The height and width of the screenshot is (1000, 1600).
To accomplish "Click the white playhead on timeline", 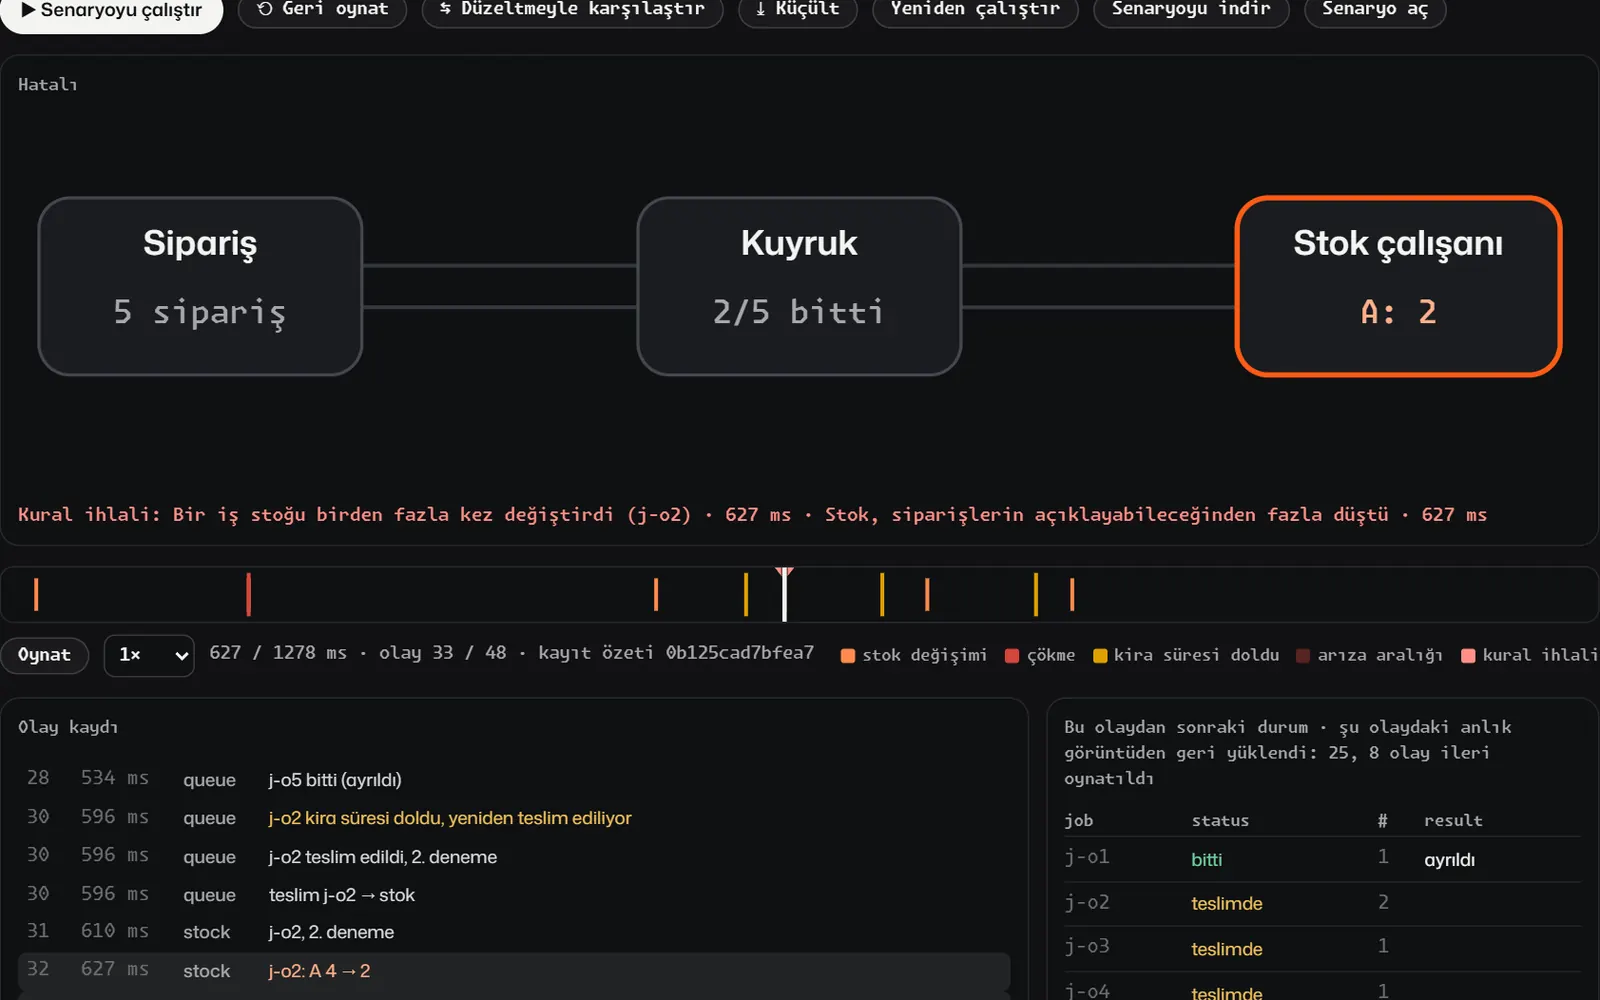I will [x=785, y=594].
